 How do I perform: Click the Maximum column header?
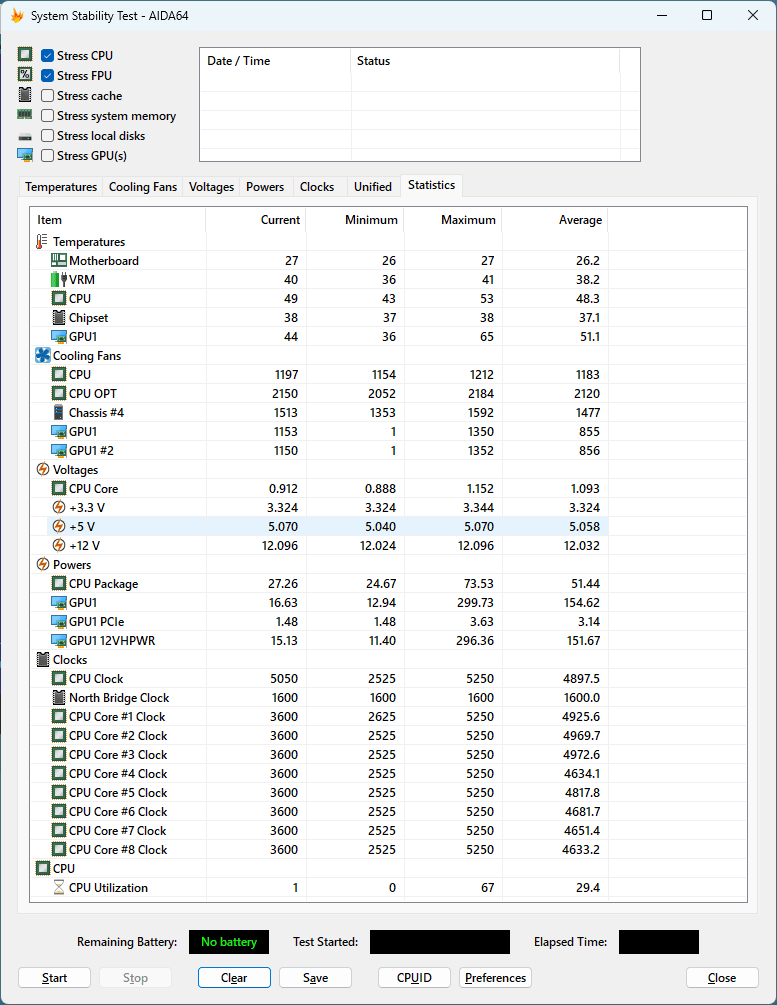click(453, 220)
